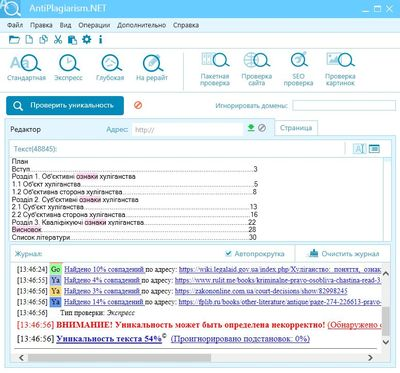Viewport: 400px width, 373px height.
Task: Click the red ВНИМАНИЕ warning message
Action: coord(190,325)
